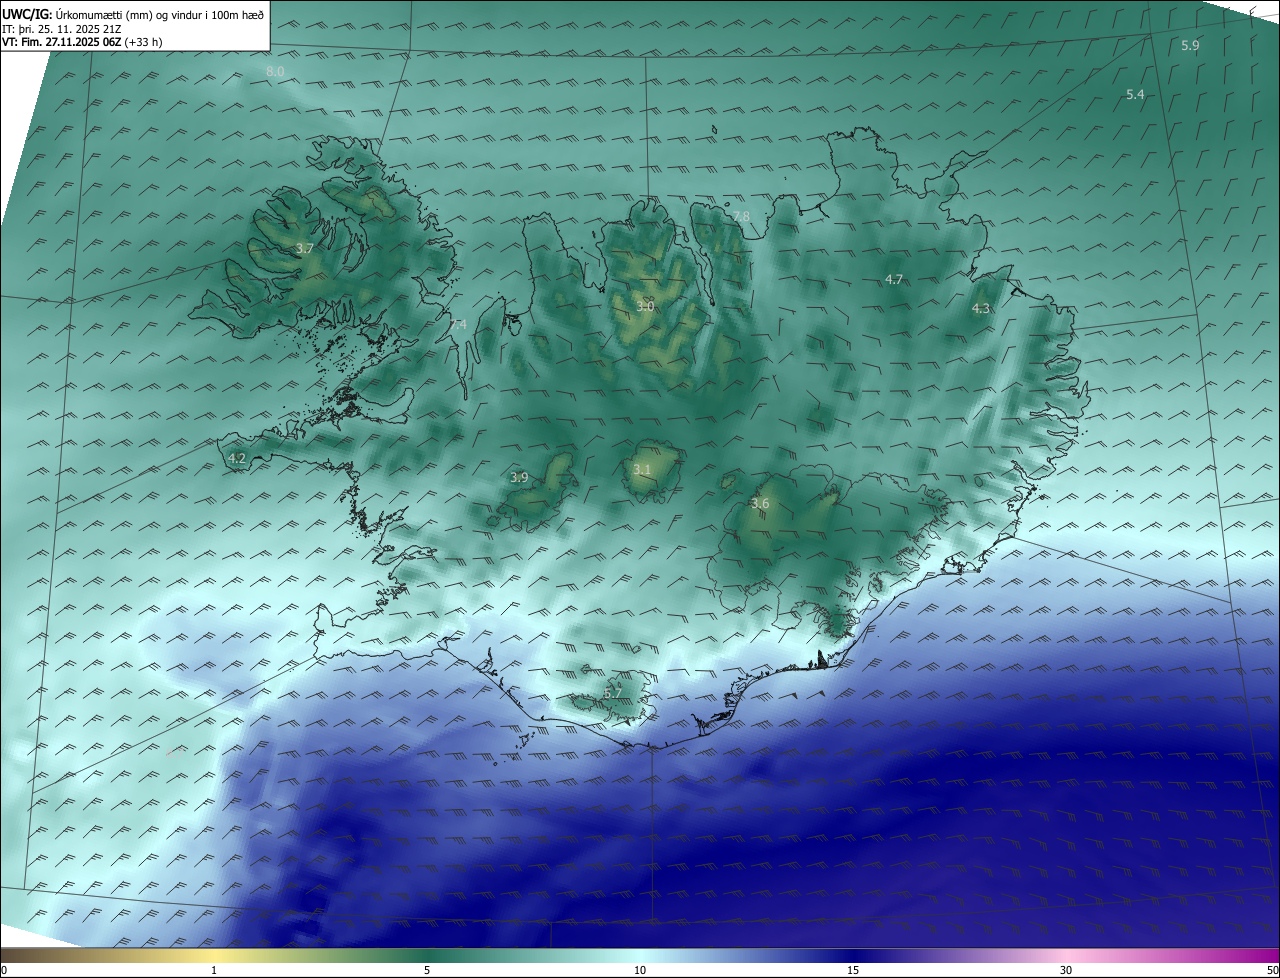Viewport: 1280px width, 978px height.
Task: Click the 5.7 value near the south coast
Action: pyautogui.click(x=613, y=693)
